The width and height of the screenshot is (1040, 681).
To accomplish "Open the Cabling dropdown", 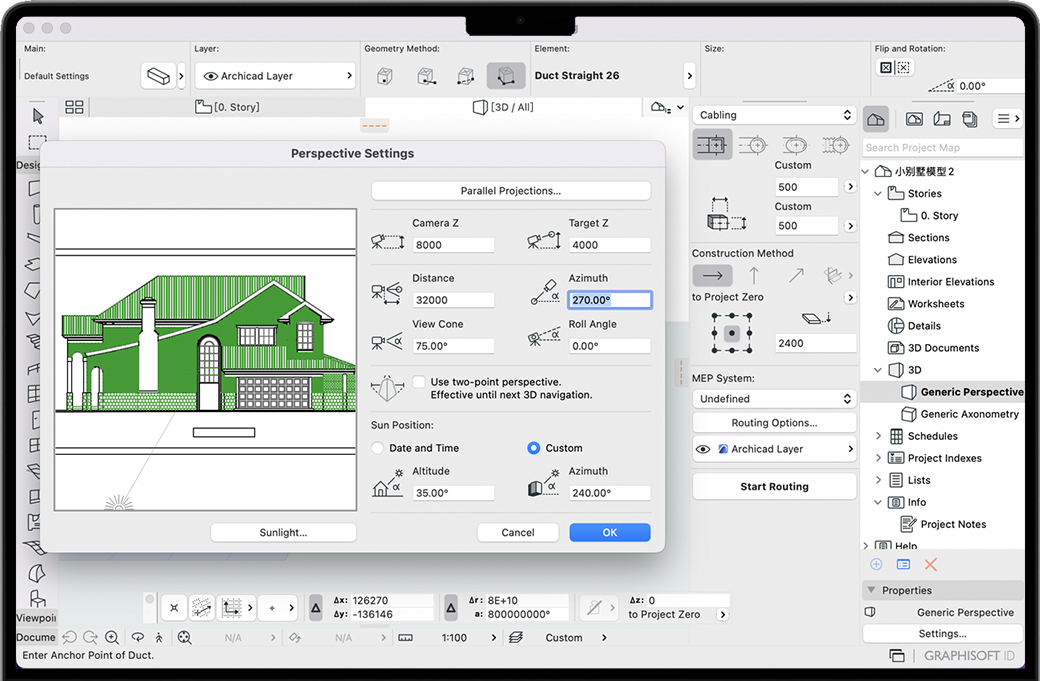I will [x=774, y=115].
